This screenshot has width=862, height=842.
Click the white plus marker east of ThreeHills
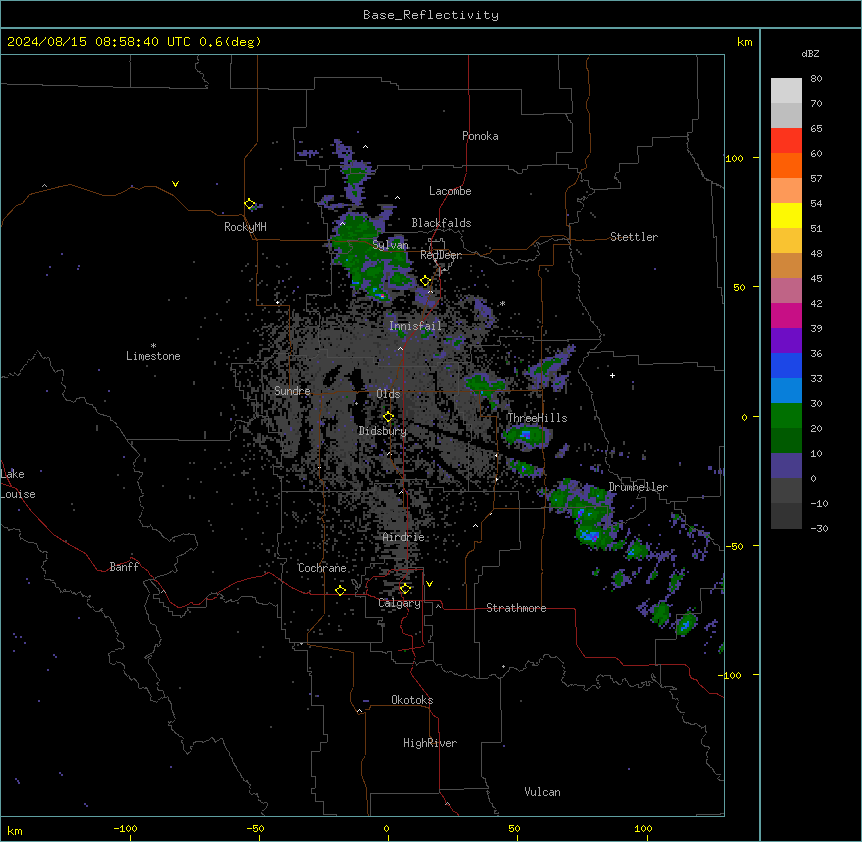(x=612, y=375)
